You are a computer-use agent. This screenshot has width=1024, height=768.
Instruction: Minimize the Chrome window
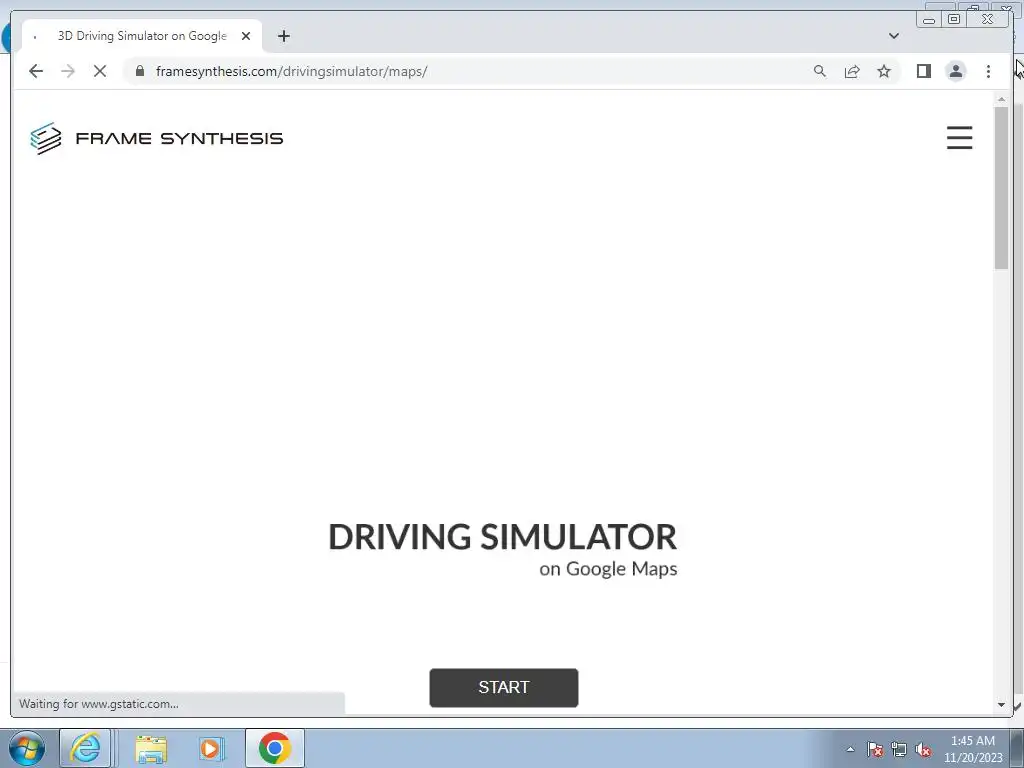929,19
